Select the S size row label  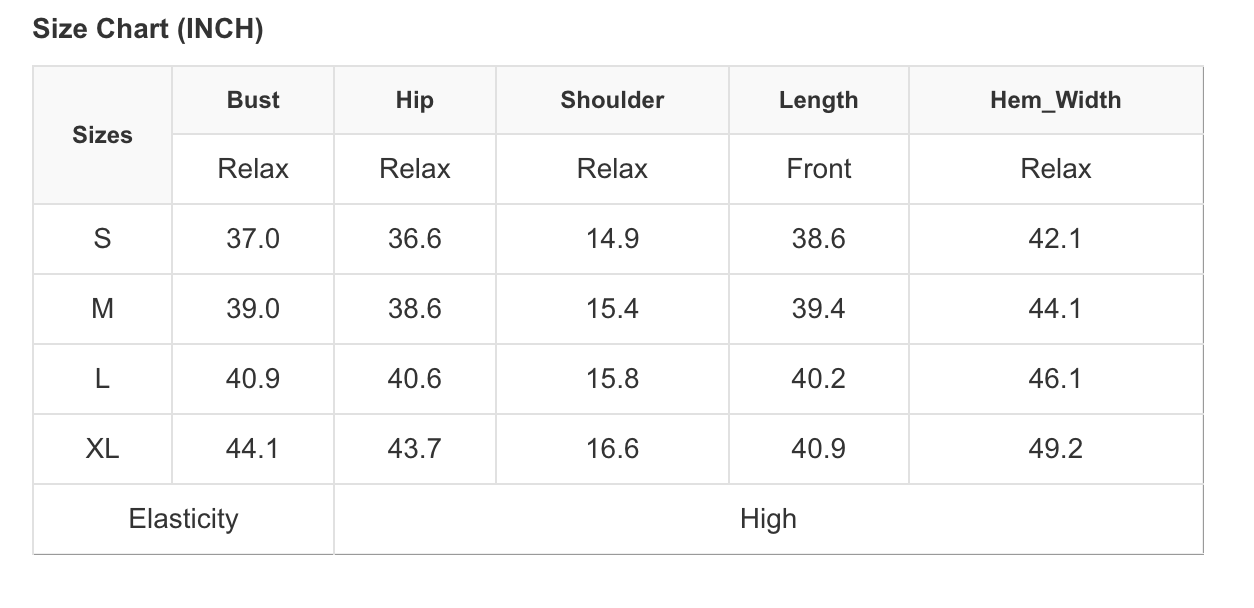pyautogui.click(x=102, y=239)
